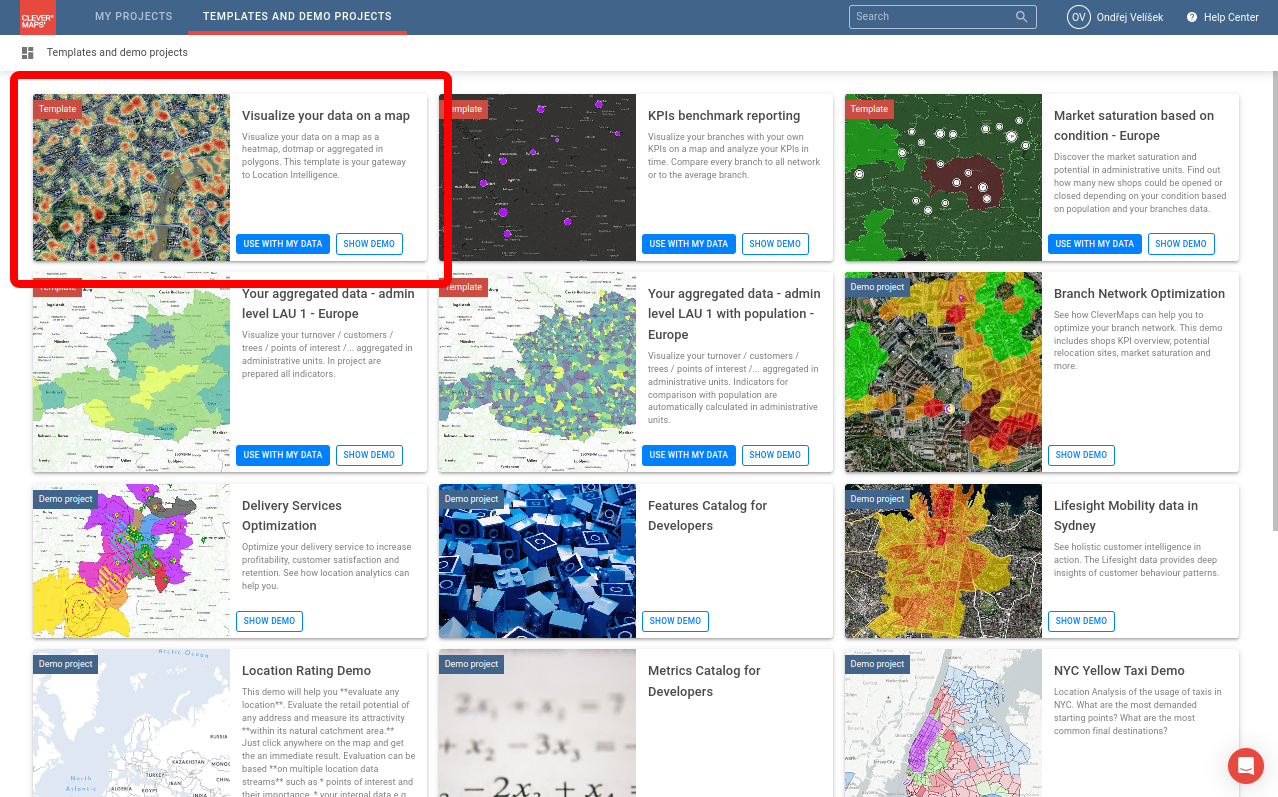Show demo for Delivery Services Optimization

point(269,621)
